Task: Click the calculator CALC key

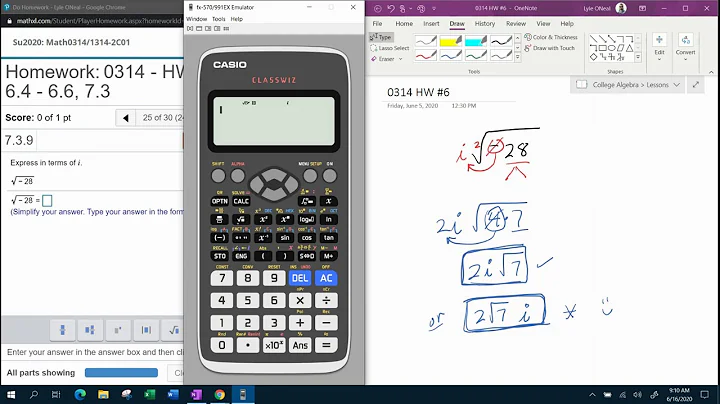Action: (241, 201)
